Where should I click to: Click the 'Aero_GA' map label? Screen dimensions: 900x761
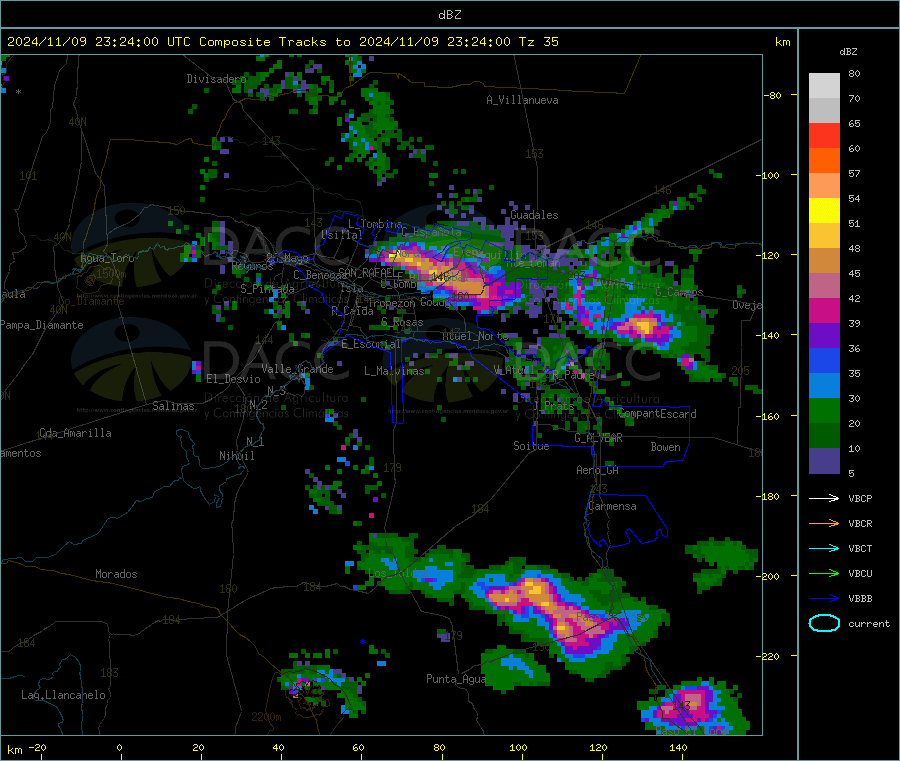598,470
